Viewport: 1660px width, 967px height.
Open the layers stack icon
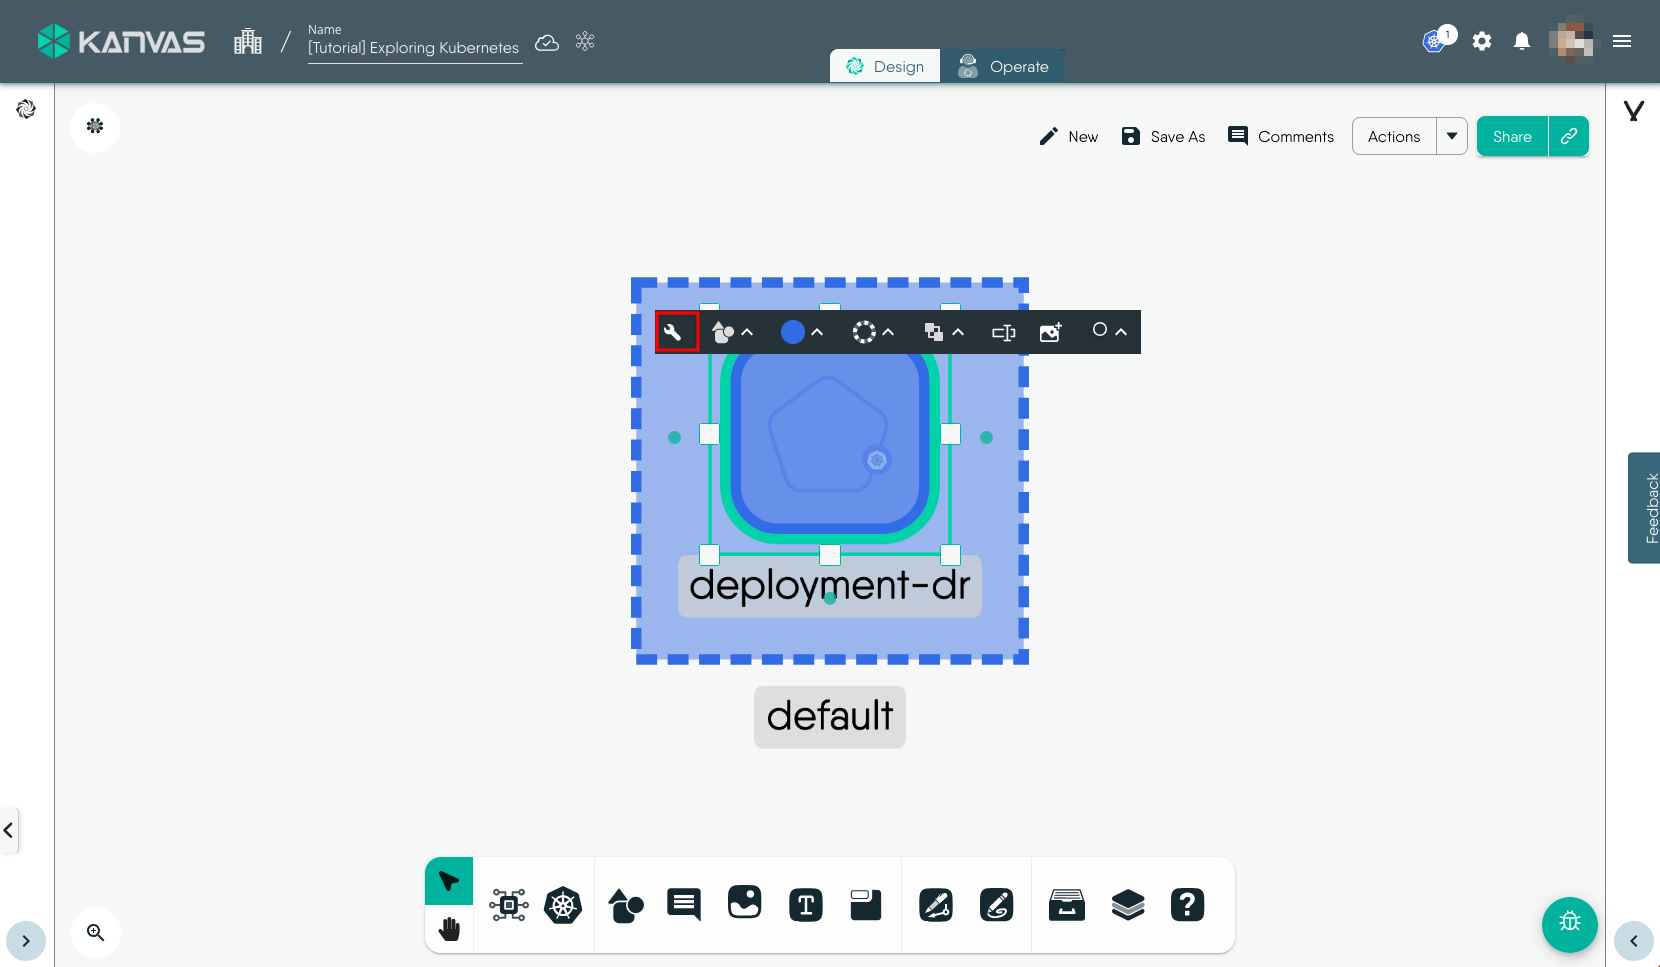pos(1128,906)
